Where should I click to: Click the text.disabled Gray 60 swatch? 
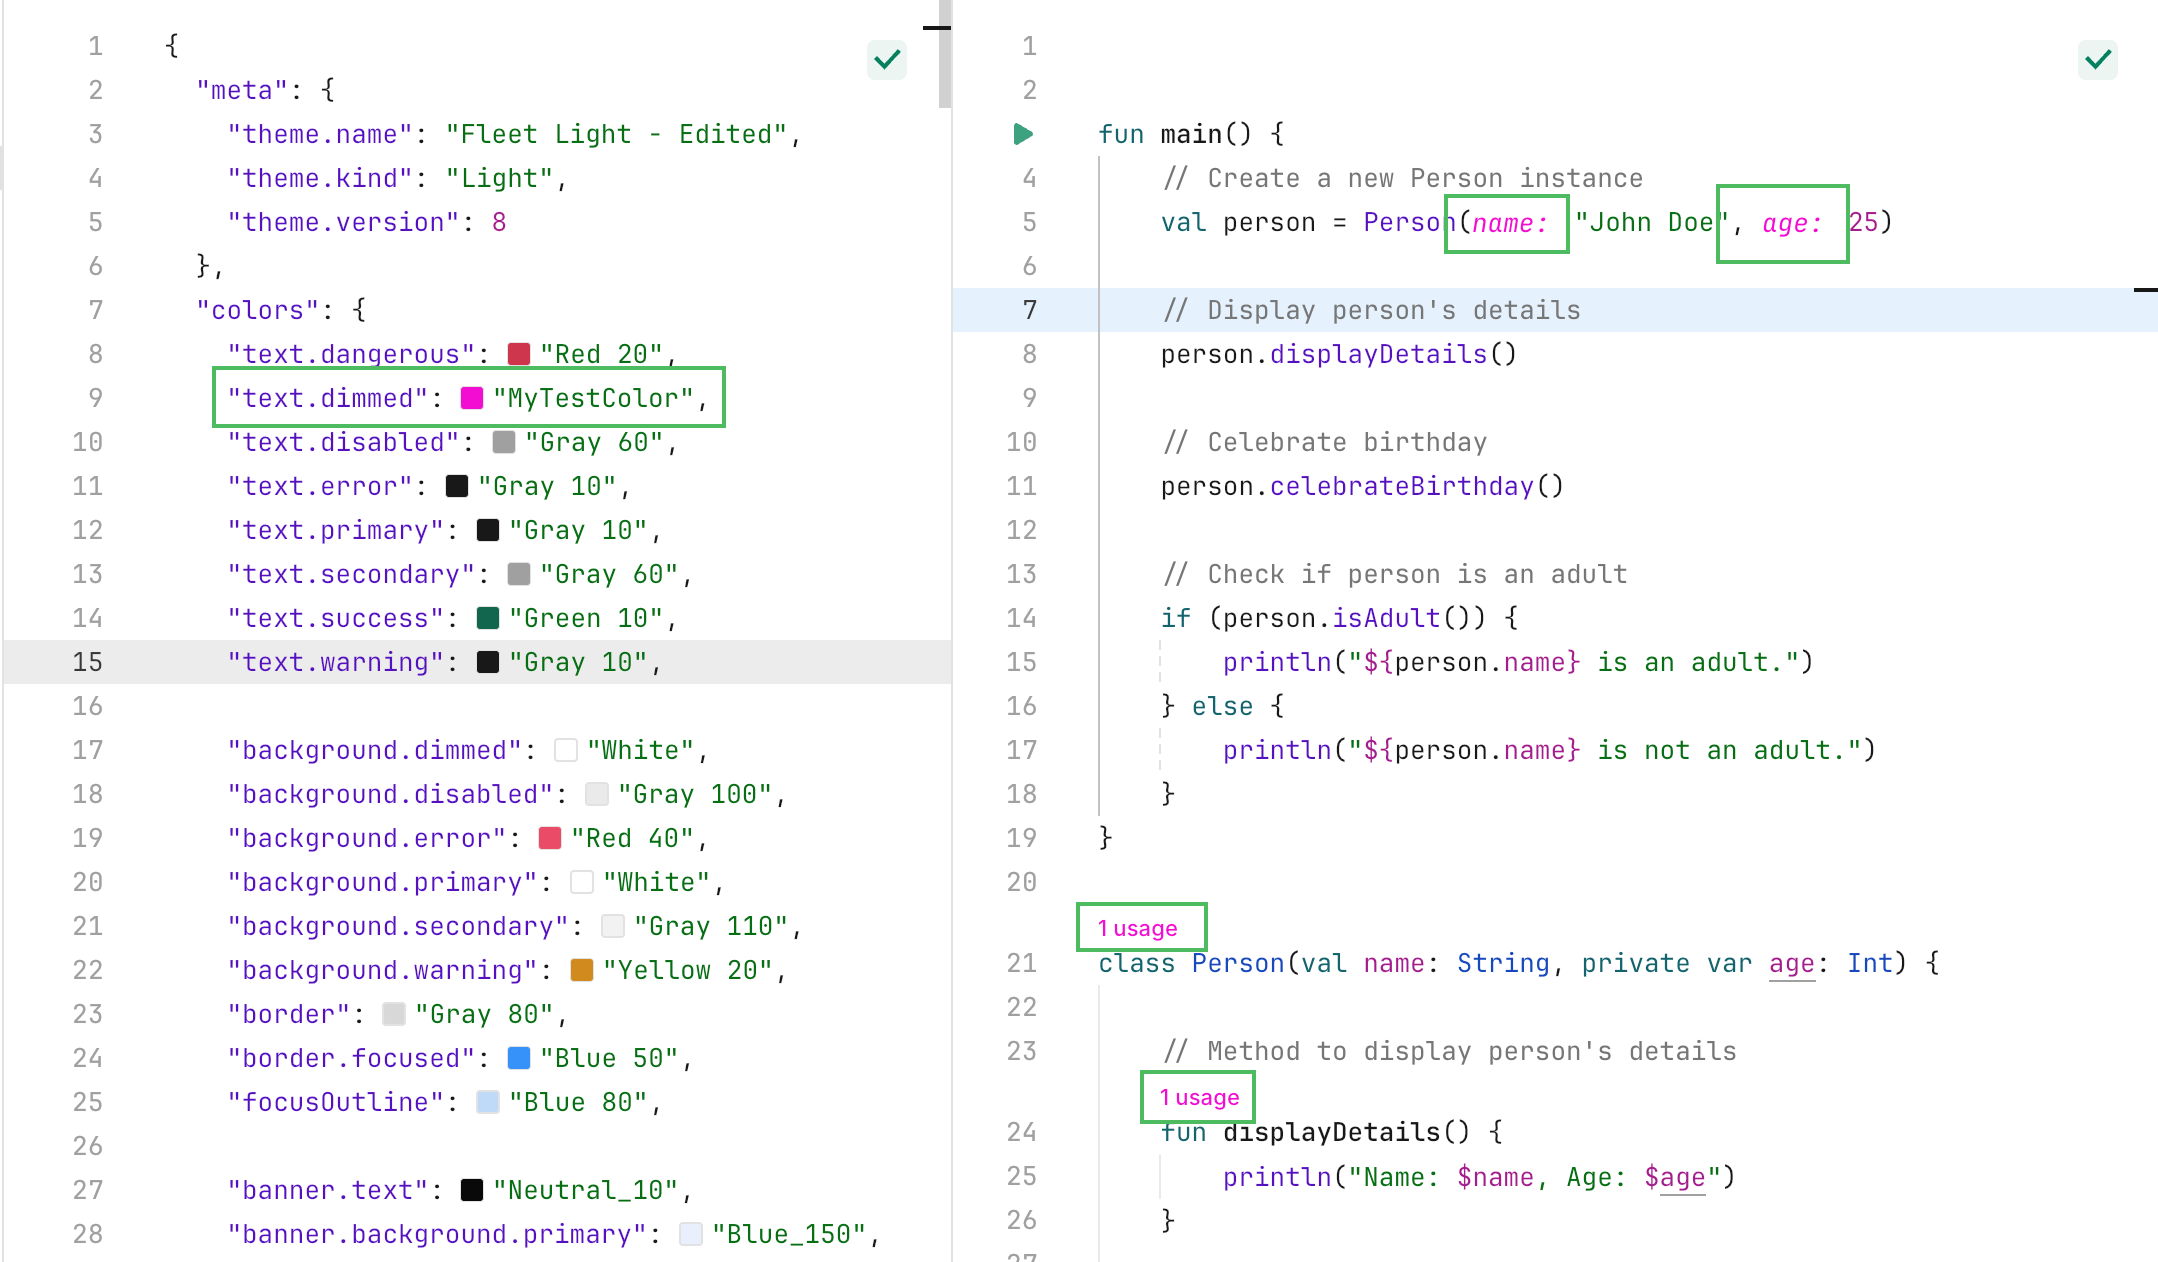(504, 442)
